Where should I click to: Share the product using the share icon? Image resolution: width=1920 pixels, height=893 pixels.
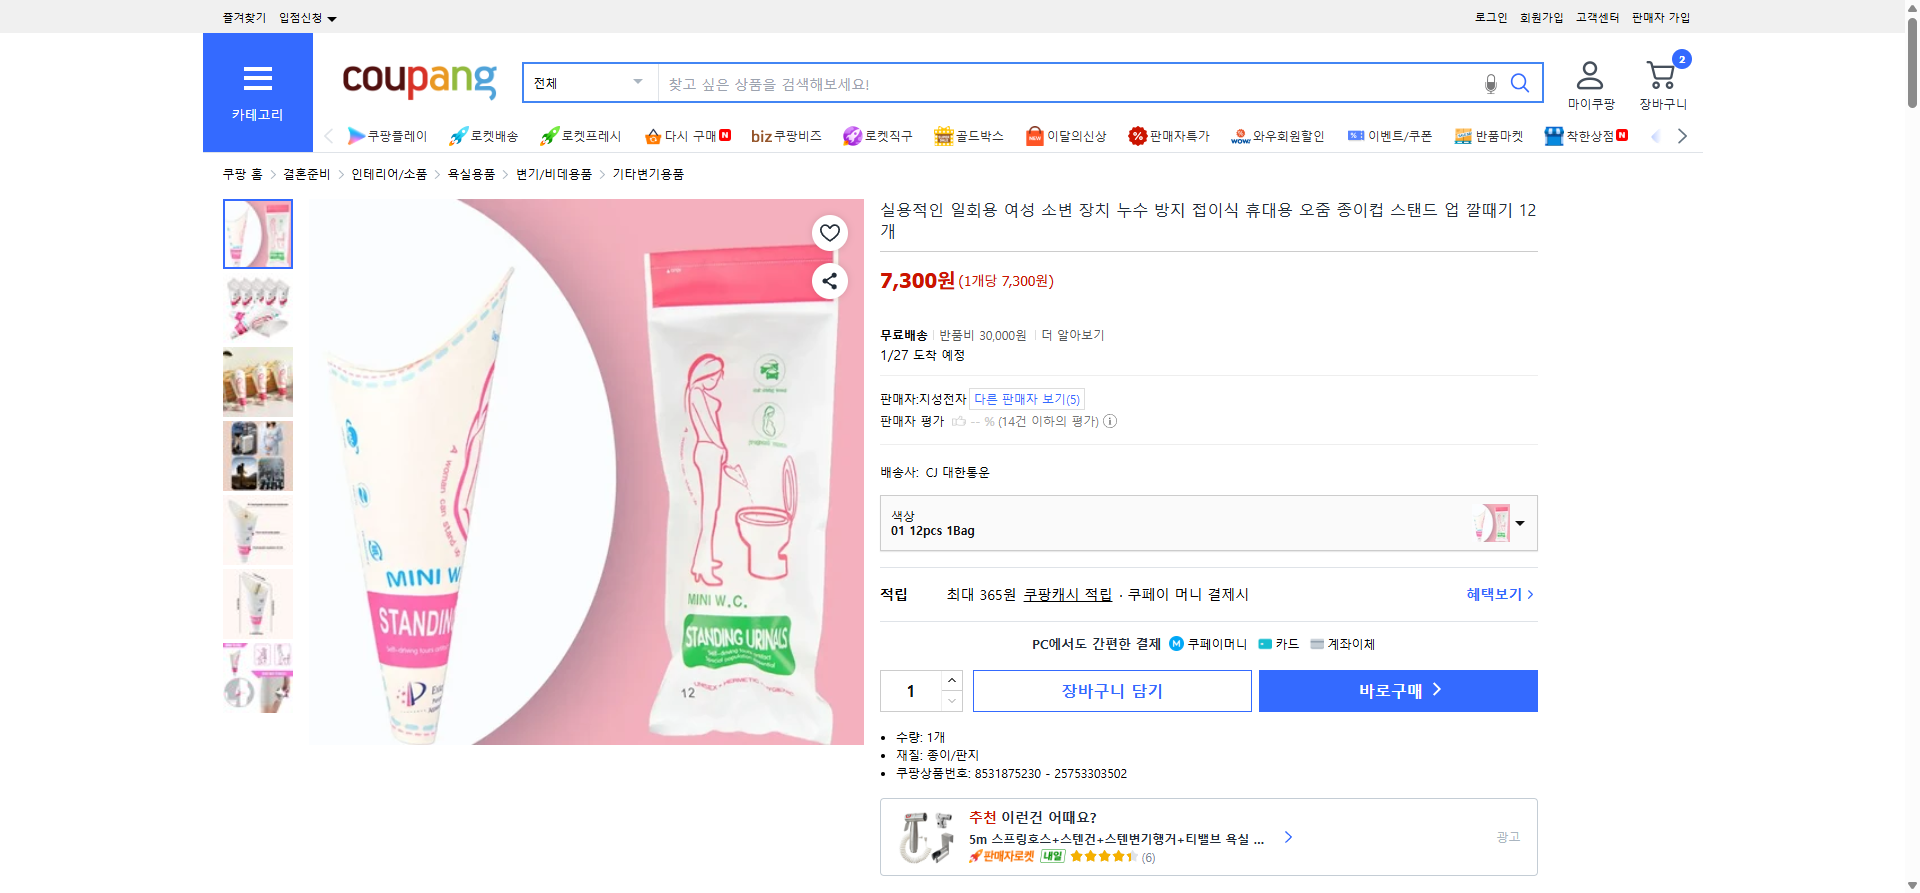tap(829, 281)
